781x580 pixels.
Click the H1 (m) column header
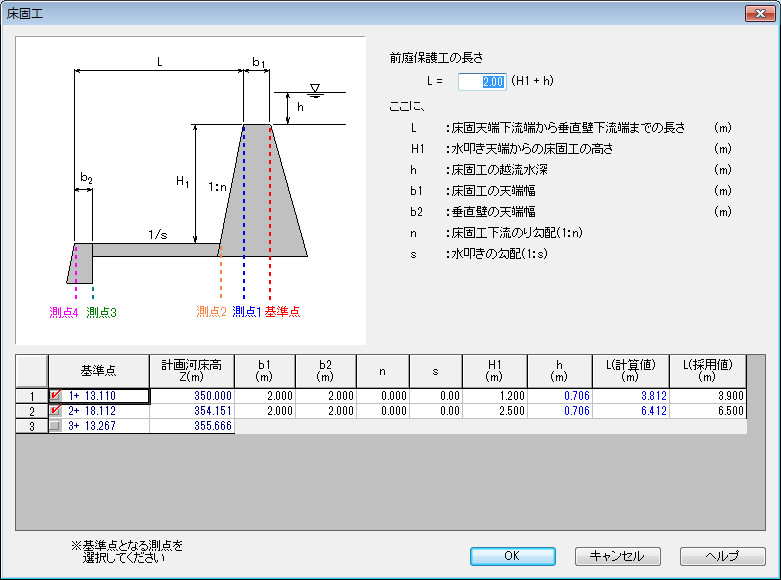click(495, 371)
